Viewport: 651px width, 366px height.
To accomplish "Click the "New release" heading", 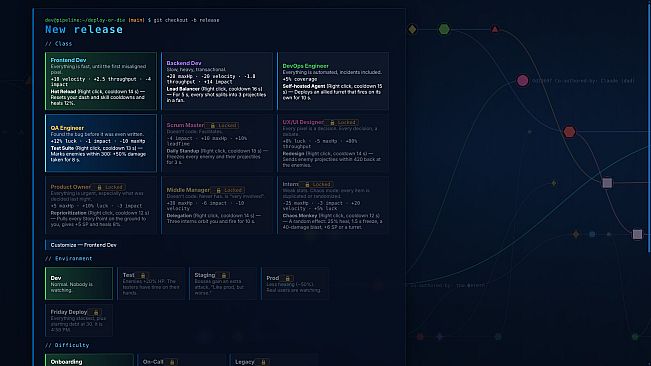I will (84, 29).
